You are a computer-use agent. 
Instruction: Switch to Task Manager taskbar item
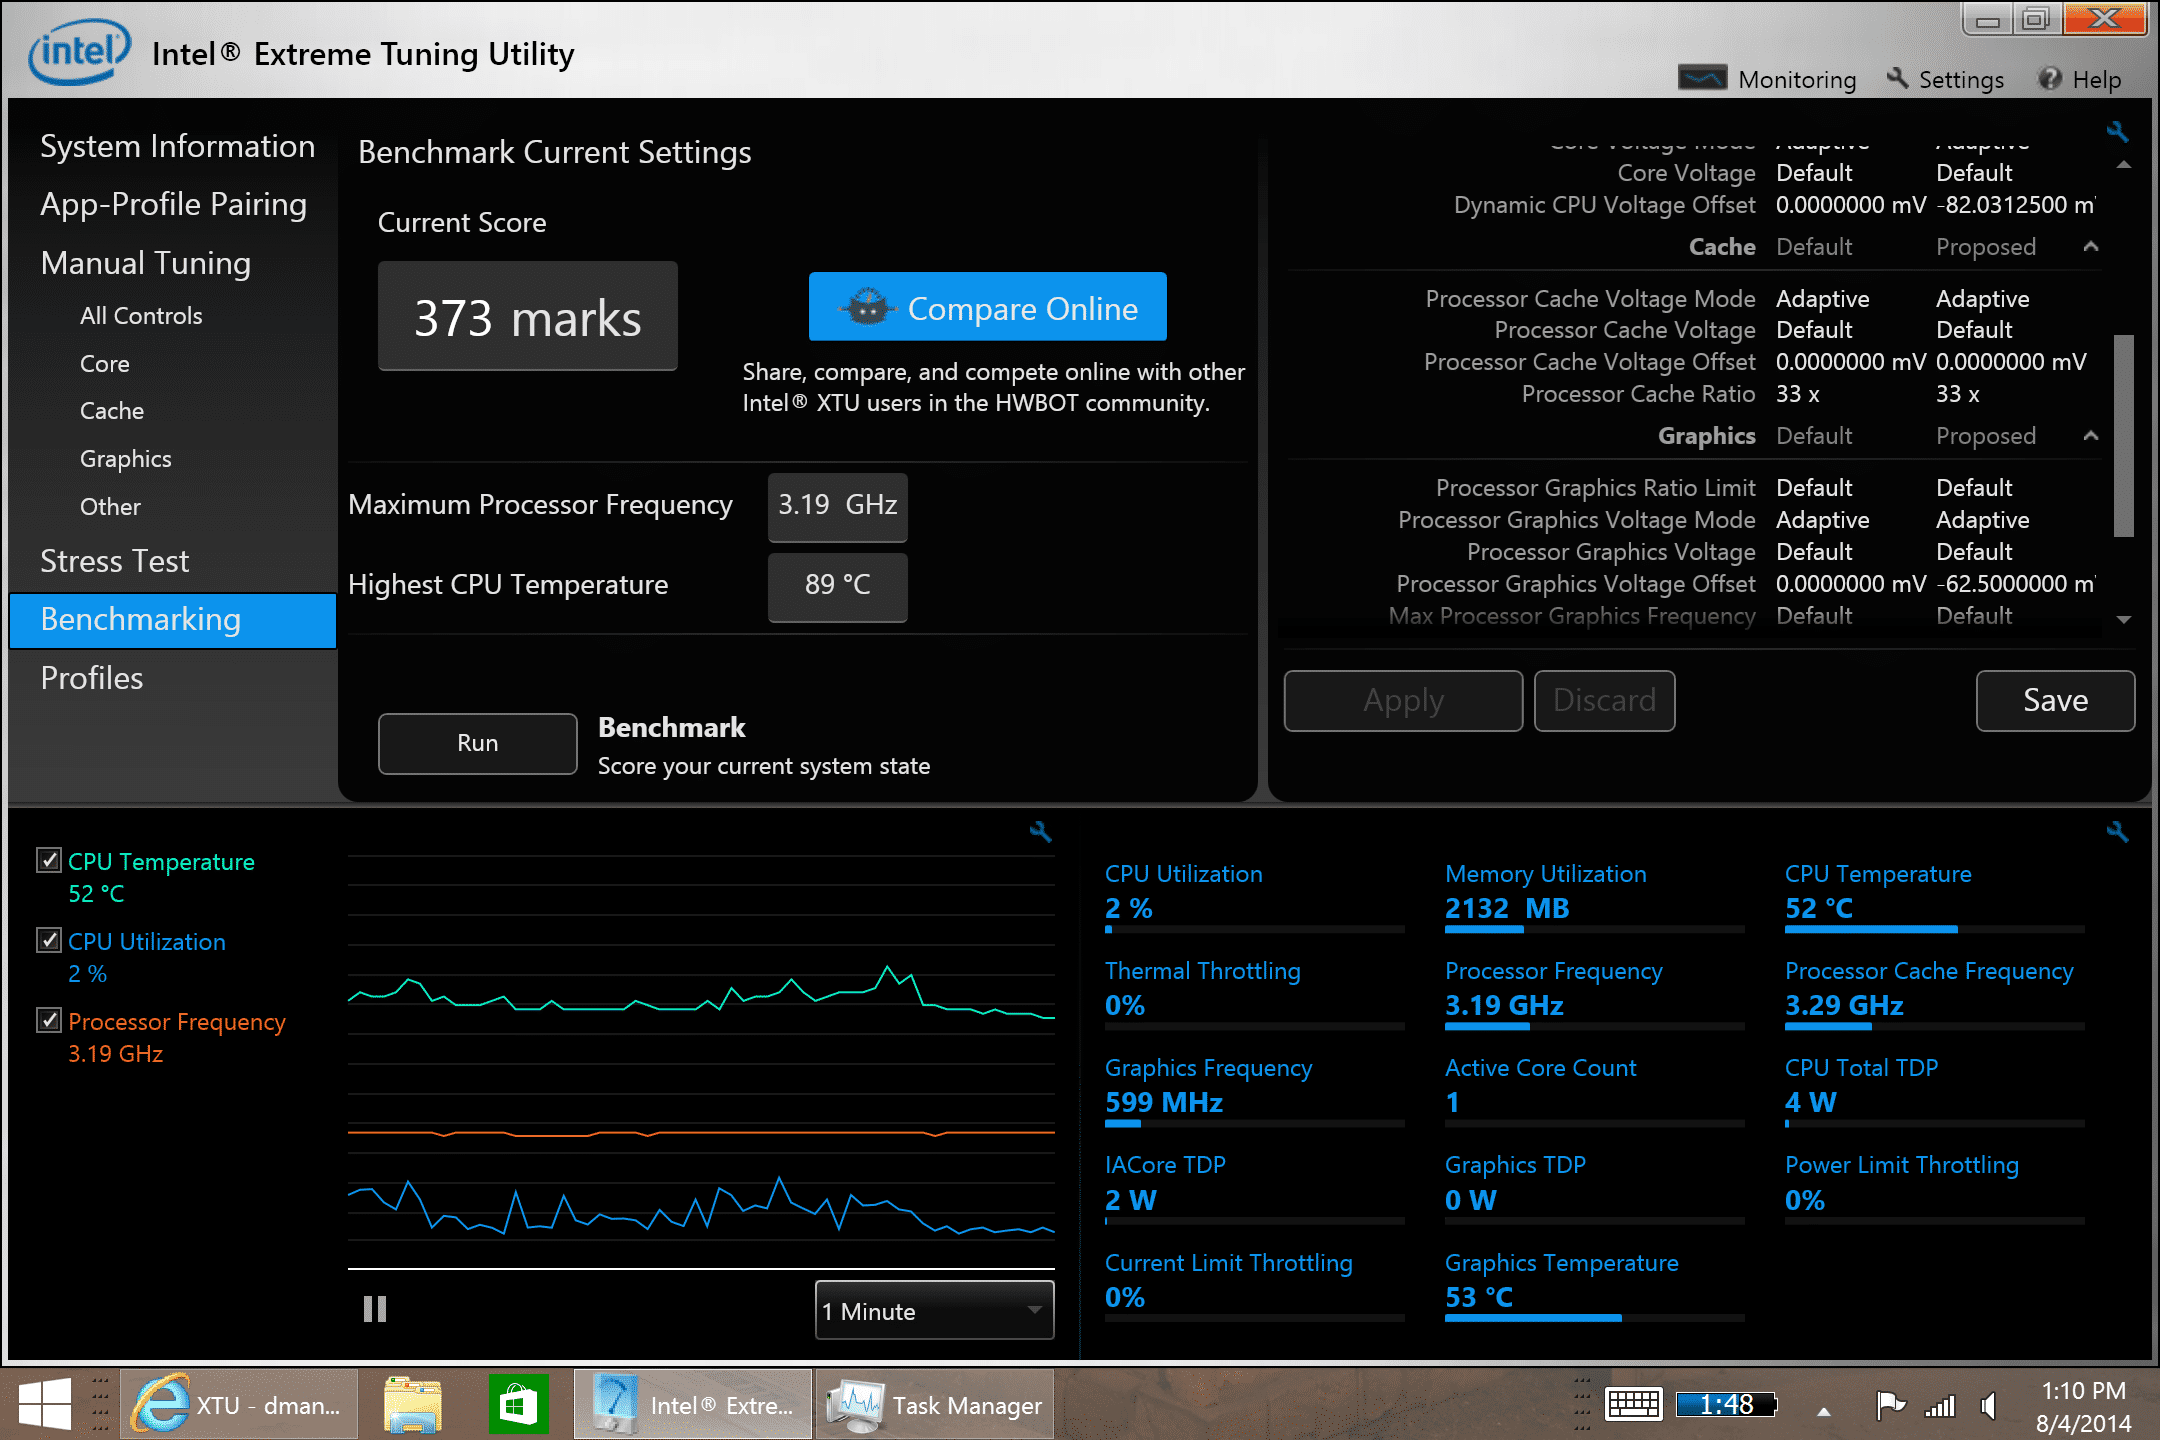click(934, 1404)
